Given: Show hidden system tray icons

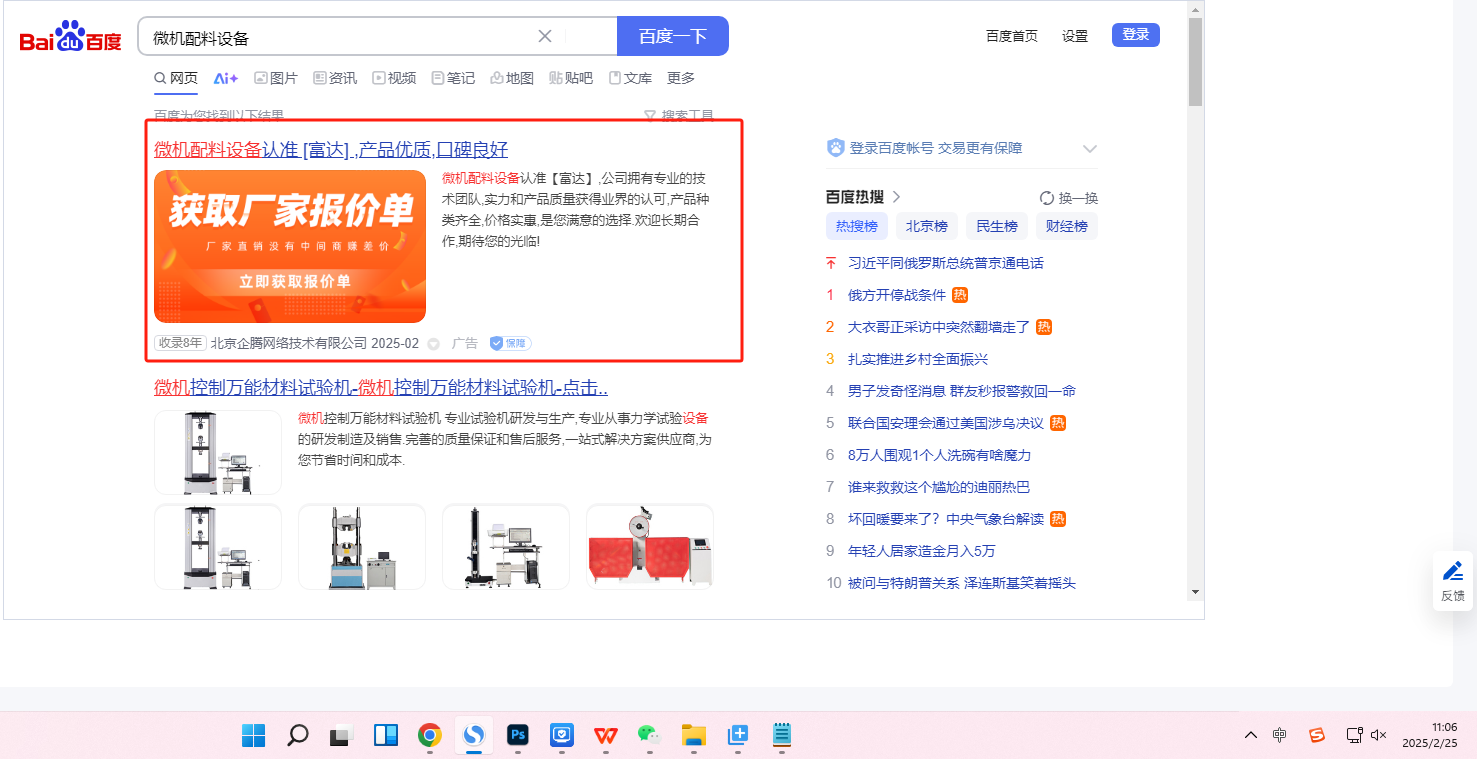Looking at the screenshot, I should click(1251, 735).
